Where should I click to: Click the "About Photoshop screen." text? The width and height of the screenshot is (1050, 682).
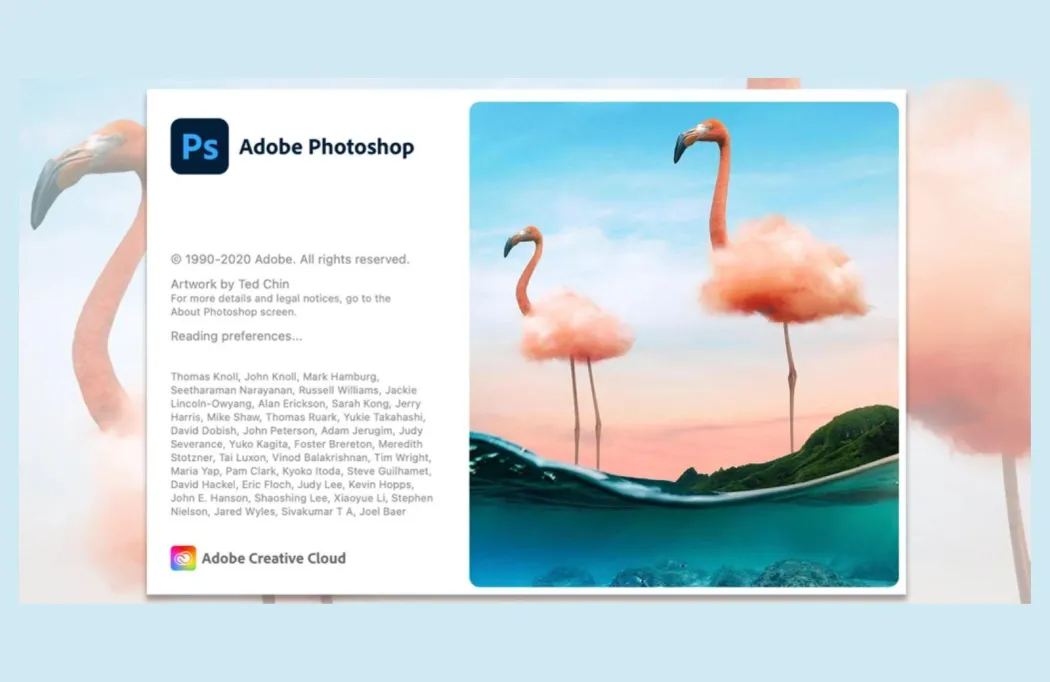[x=233, y=312]
